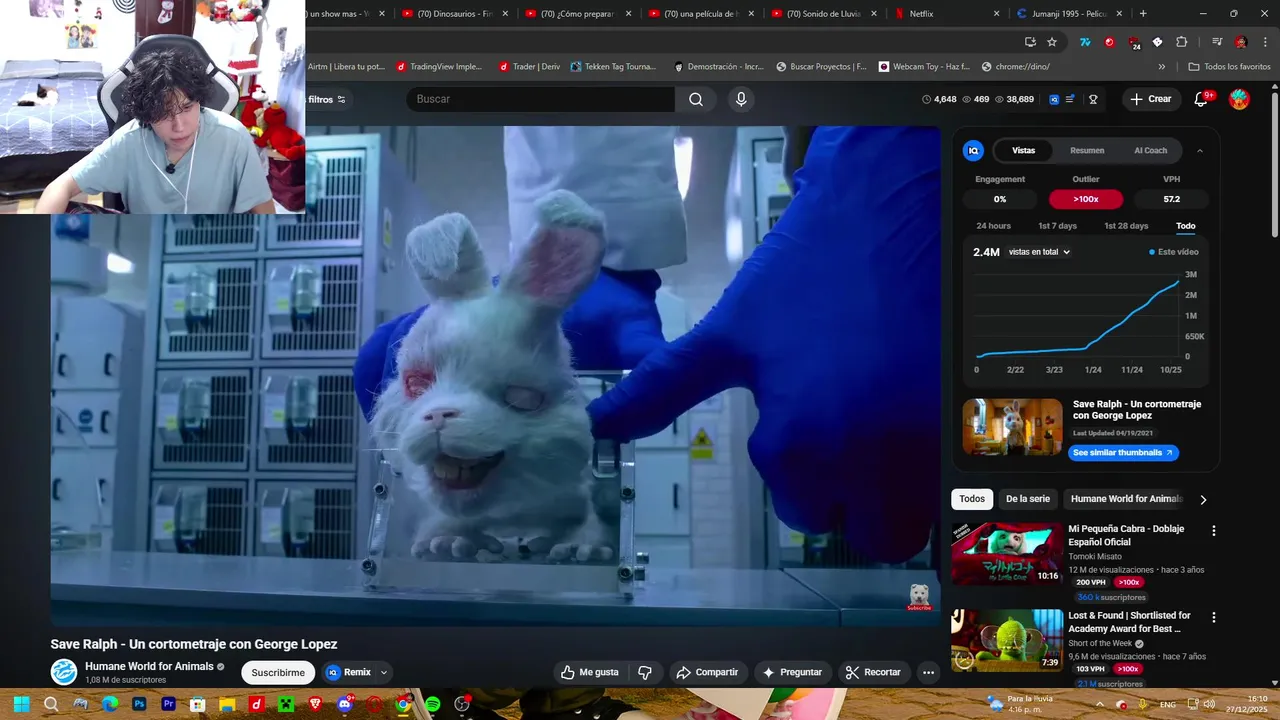Screen dimensions: 1280x720
Task: Open Spotify from the taskbar
Action: coord(433,704)
